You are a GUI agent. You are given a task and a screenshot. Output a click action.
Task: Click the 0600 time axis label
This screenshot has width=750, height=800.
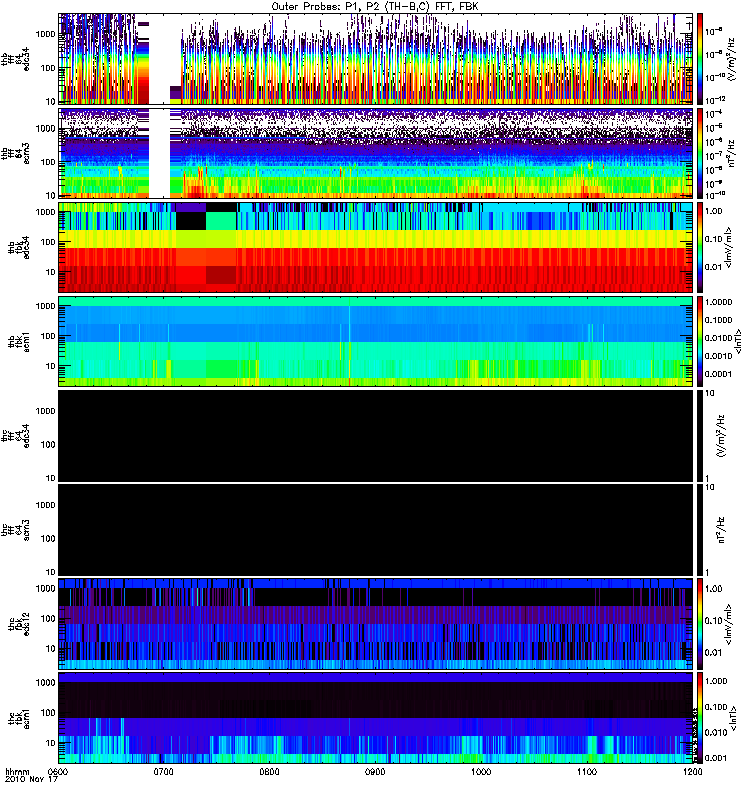(x=58, y=771)
